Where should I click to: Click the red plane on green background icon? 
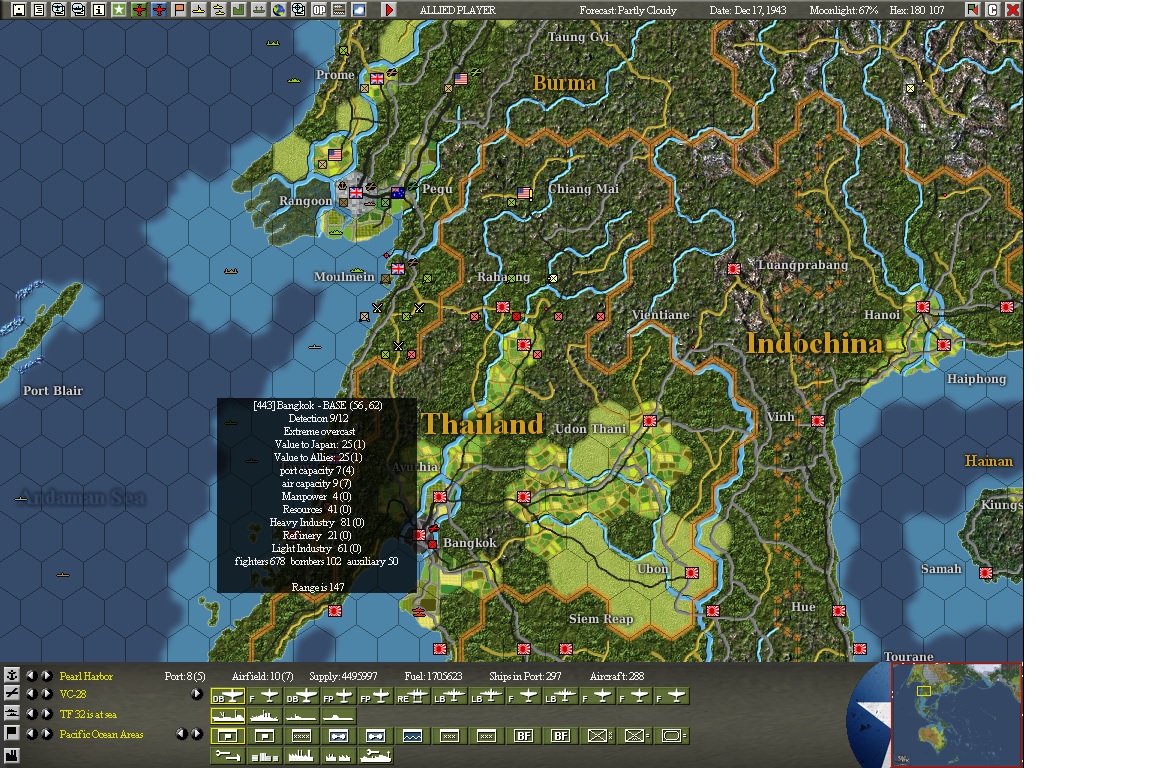pos(139,10)
